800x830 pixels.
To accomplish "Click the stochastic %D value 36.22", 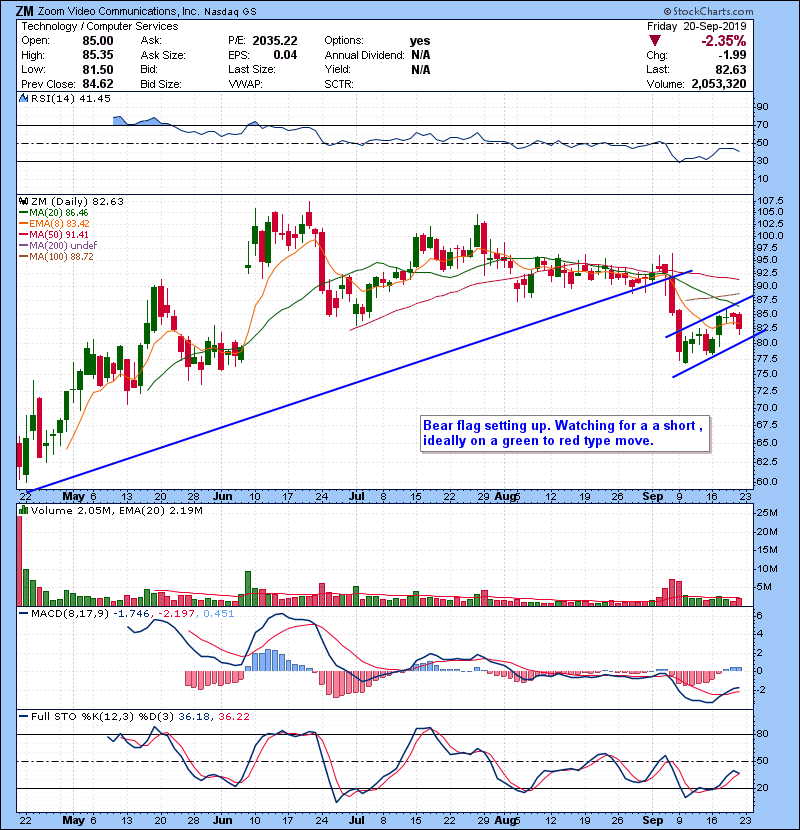I will tap(233, 717).
